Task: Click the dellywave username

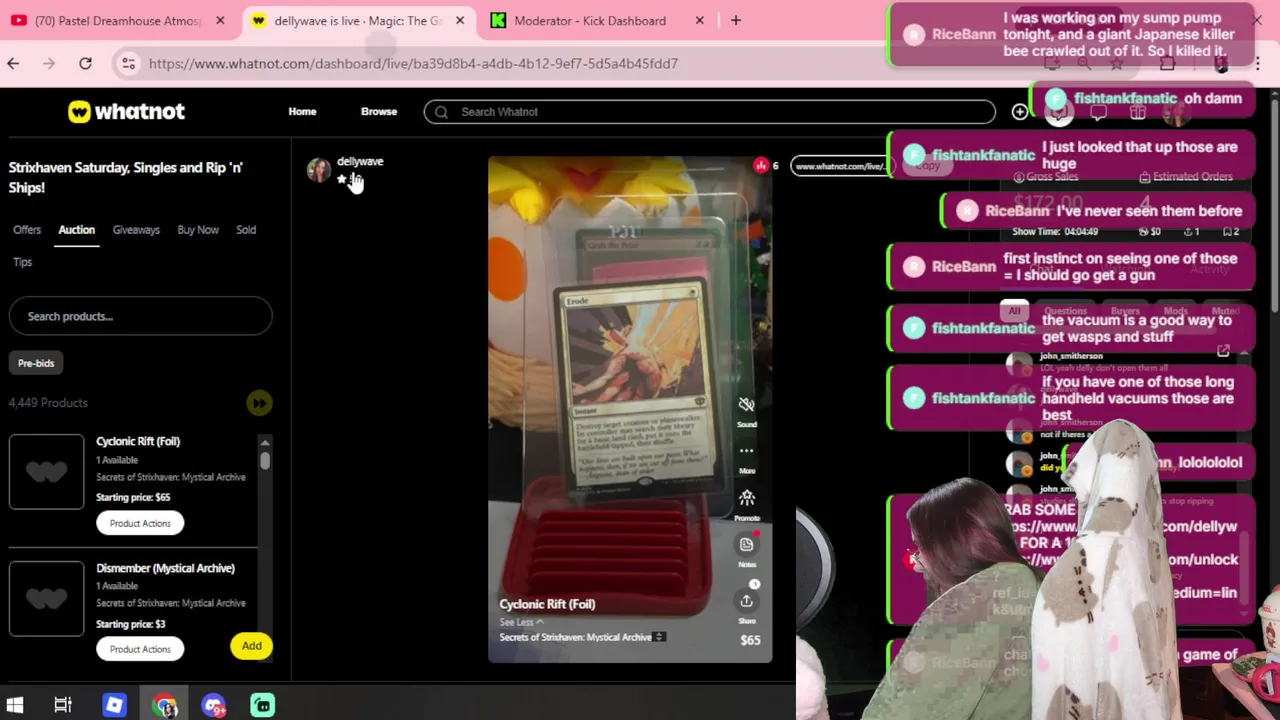Action: [x=360, y=161]
